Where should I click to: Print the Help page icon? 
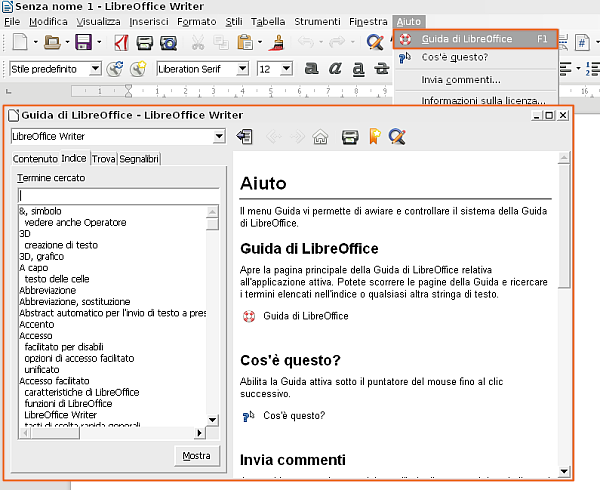pos(350,137)
